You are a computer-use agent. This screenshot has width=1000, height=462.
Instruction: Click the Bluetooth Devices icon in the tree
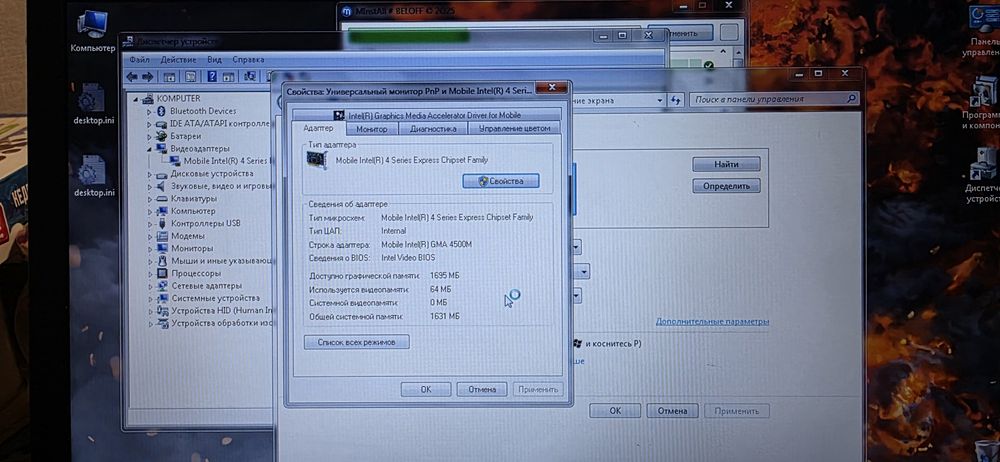[x=161, y=111]
